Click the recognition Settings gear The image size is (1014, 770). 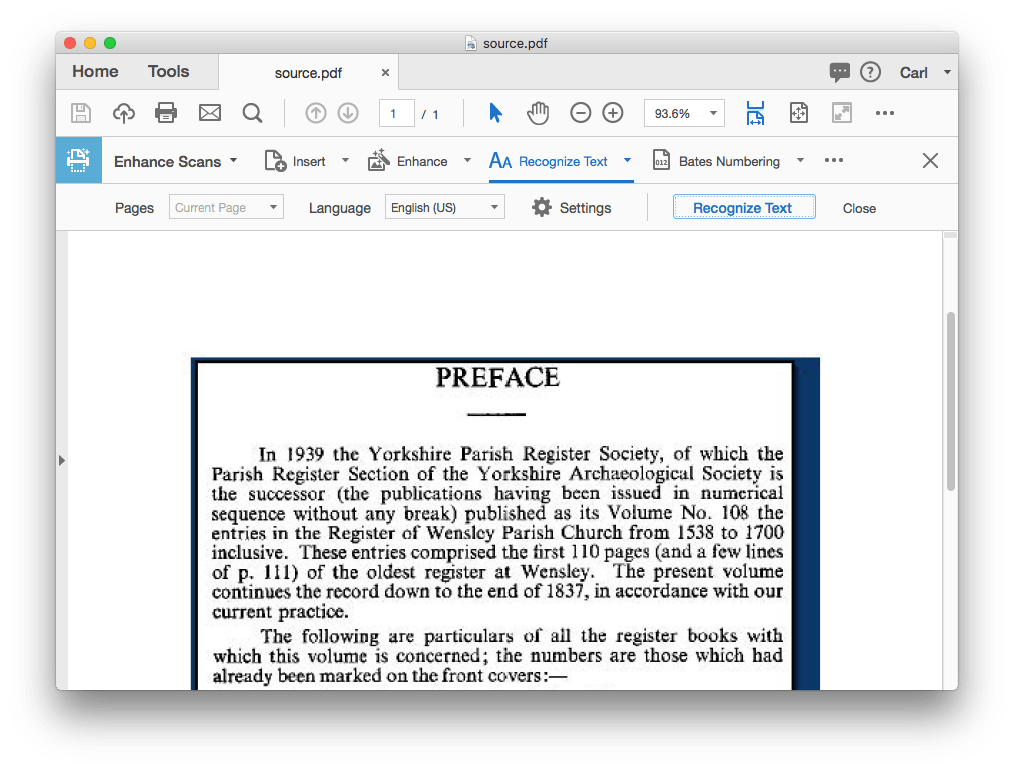[x=541, y=207]
